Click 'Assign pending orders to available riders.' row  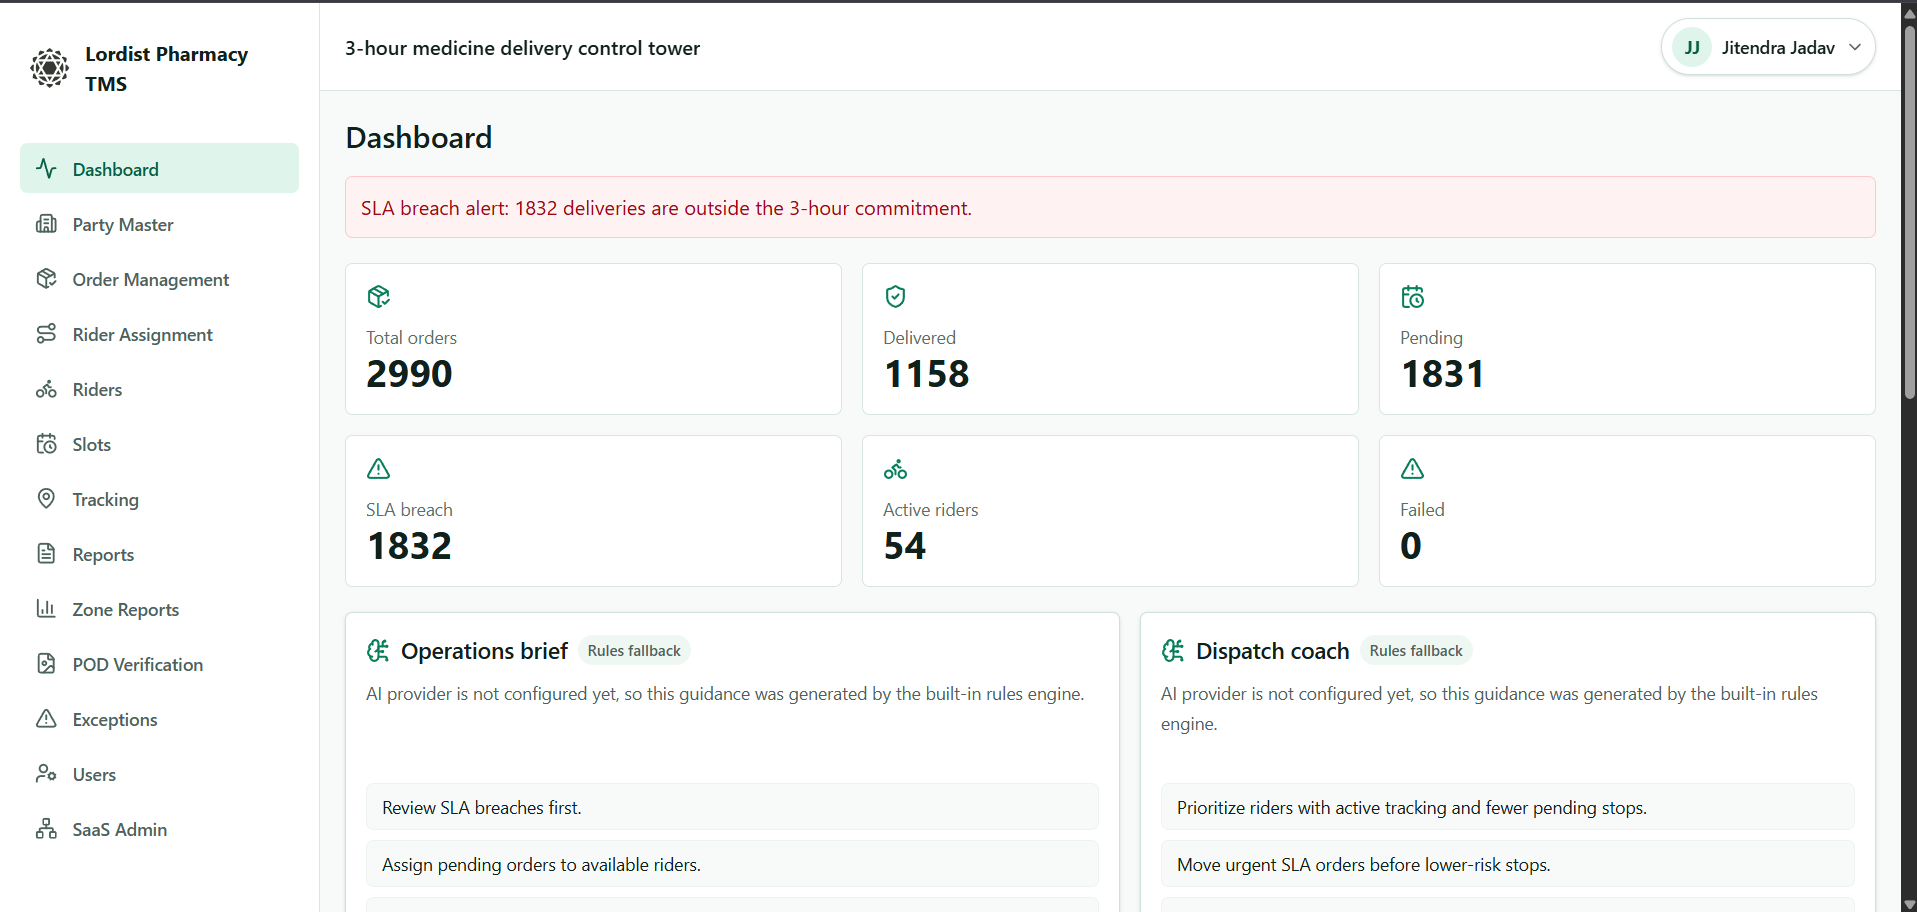[732, 864]
